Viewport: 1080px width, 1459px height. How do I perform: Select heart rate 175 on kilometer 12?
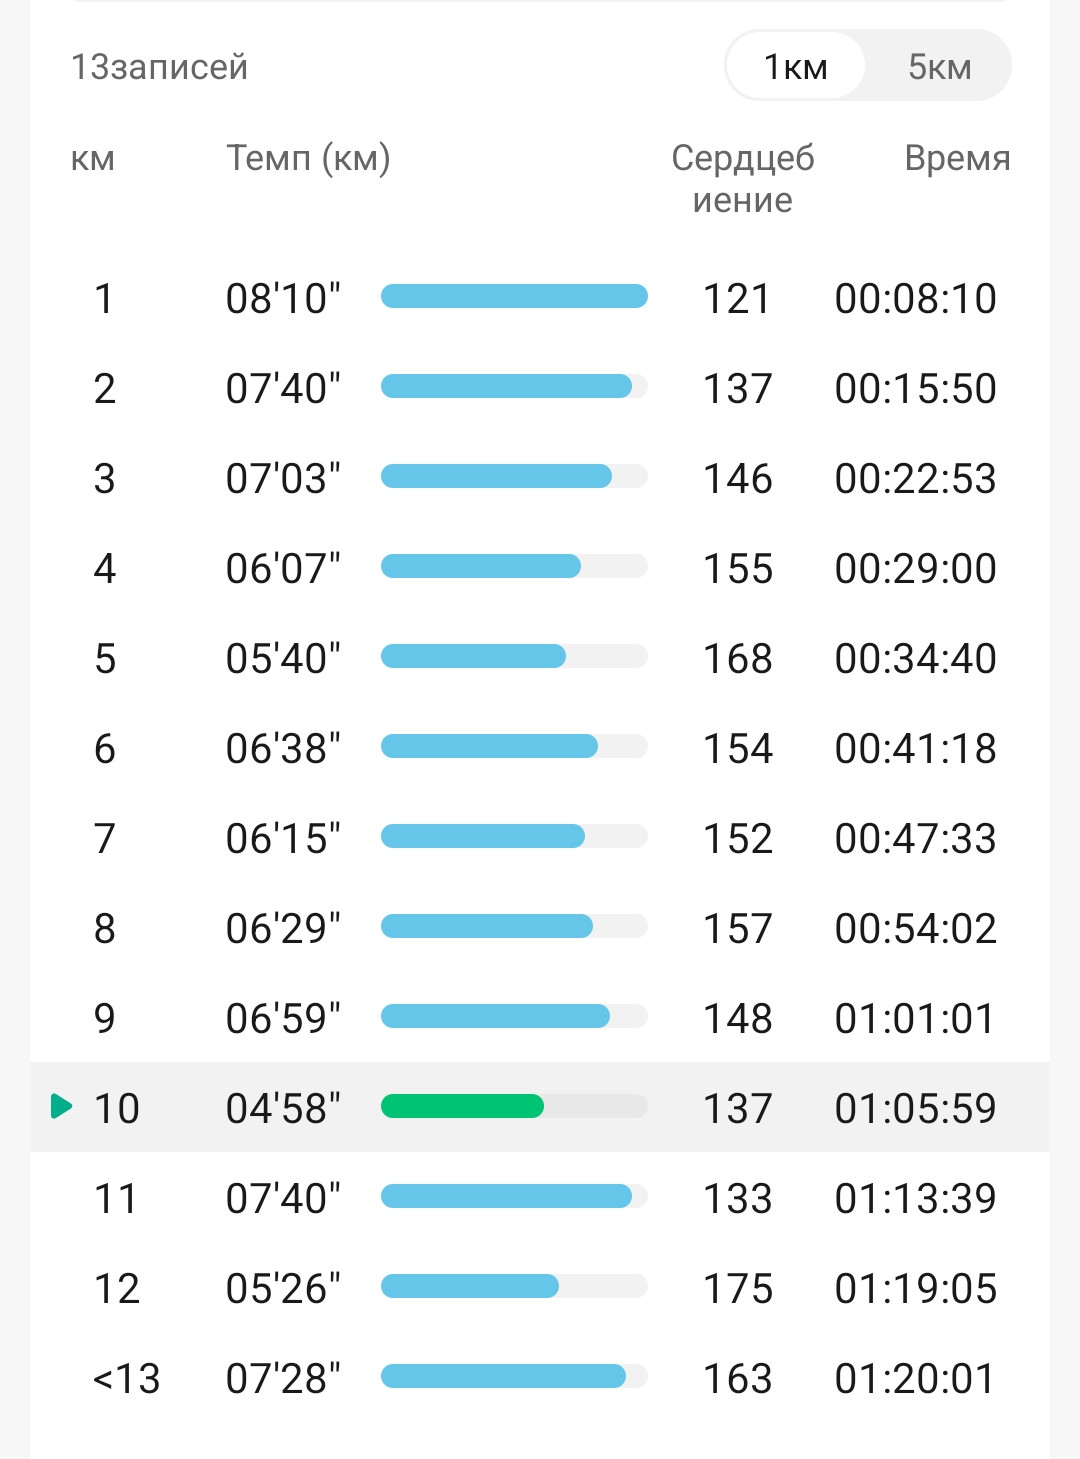pyautogui.click(x=738, y=1288)
